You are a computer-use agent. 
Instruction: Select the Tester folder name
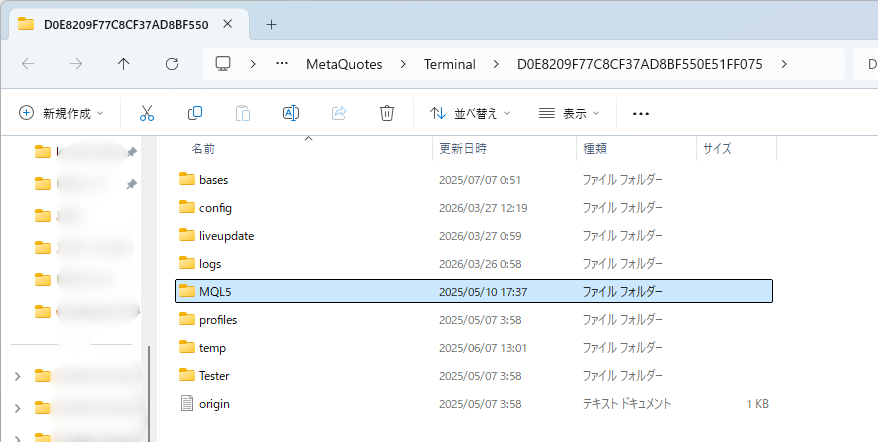[214, 376]
